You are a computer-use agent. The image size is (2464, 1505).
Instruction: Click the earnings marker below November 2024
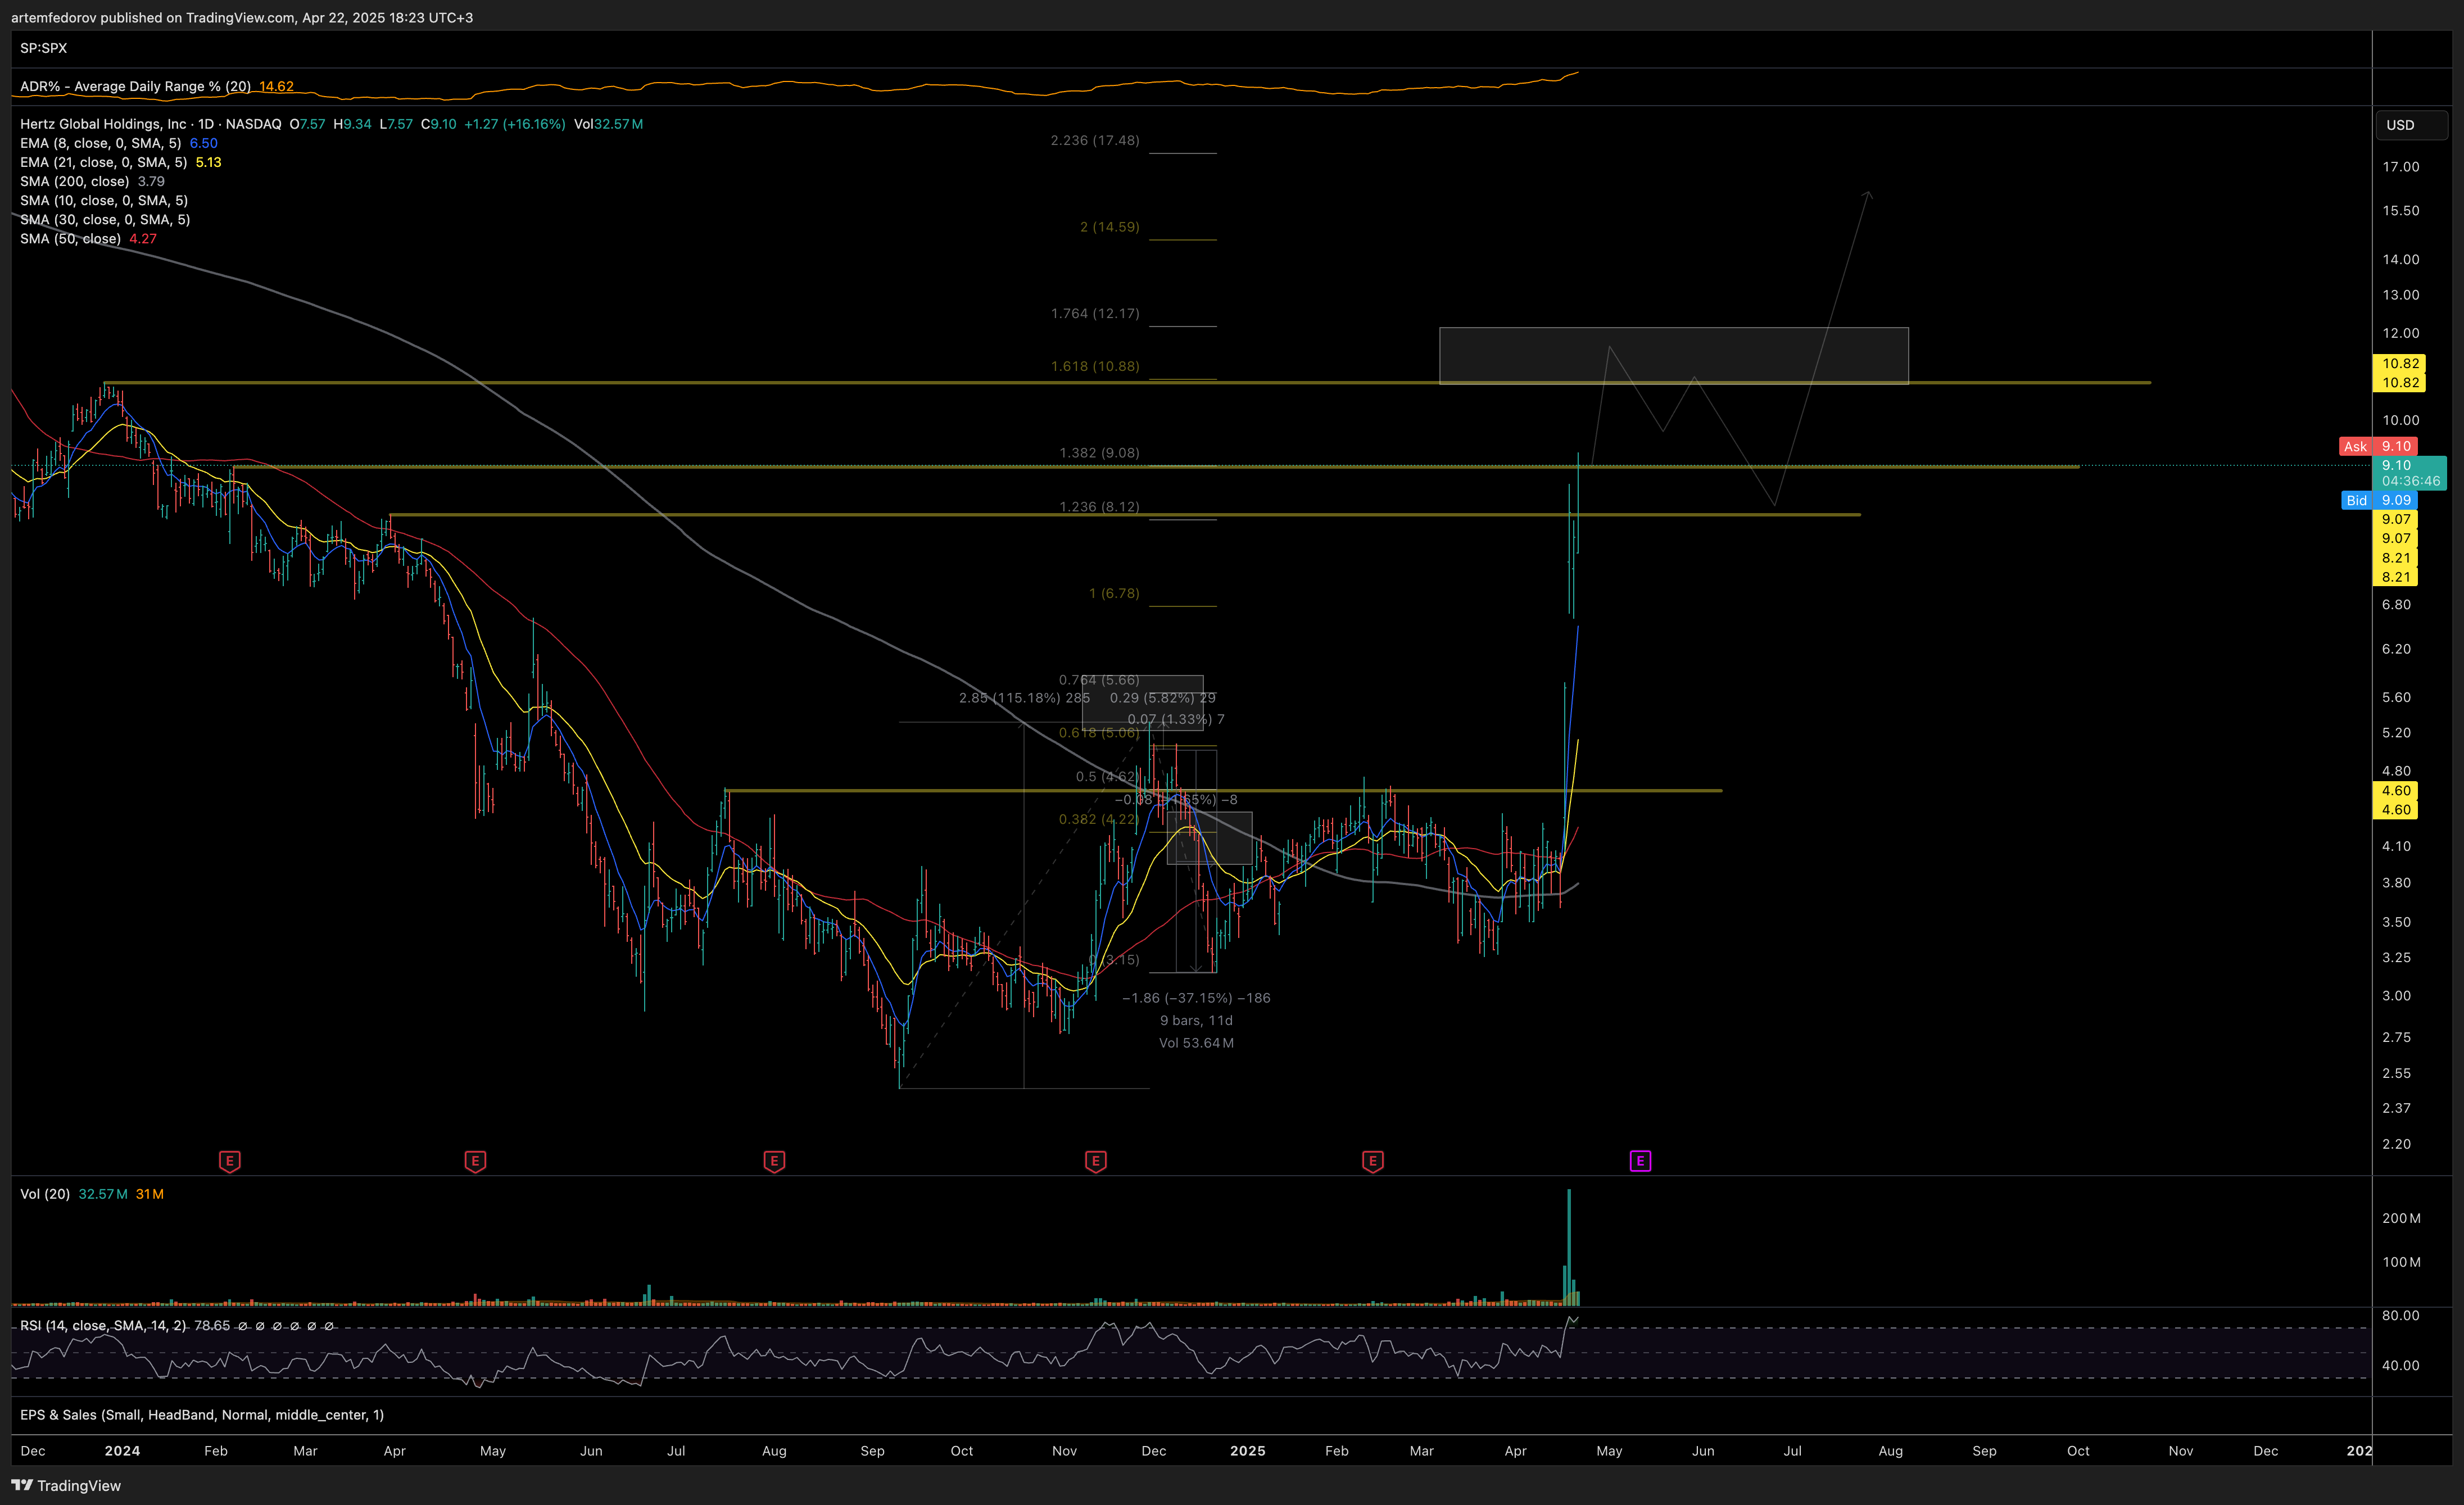pyautogui.click(x=1095, y=1161)
